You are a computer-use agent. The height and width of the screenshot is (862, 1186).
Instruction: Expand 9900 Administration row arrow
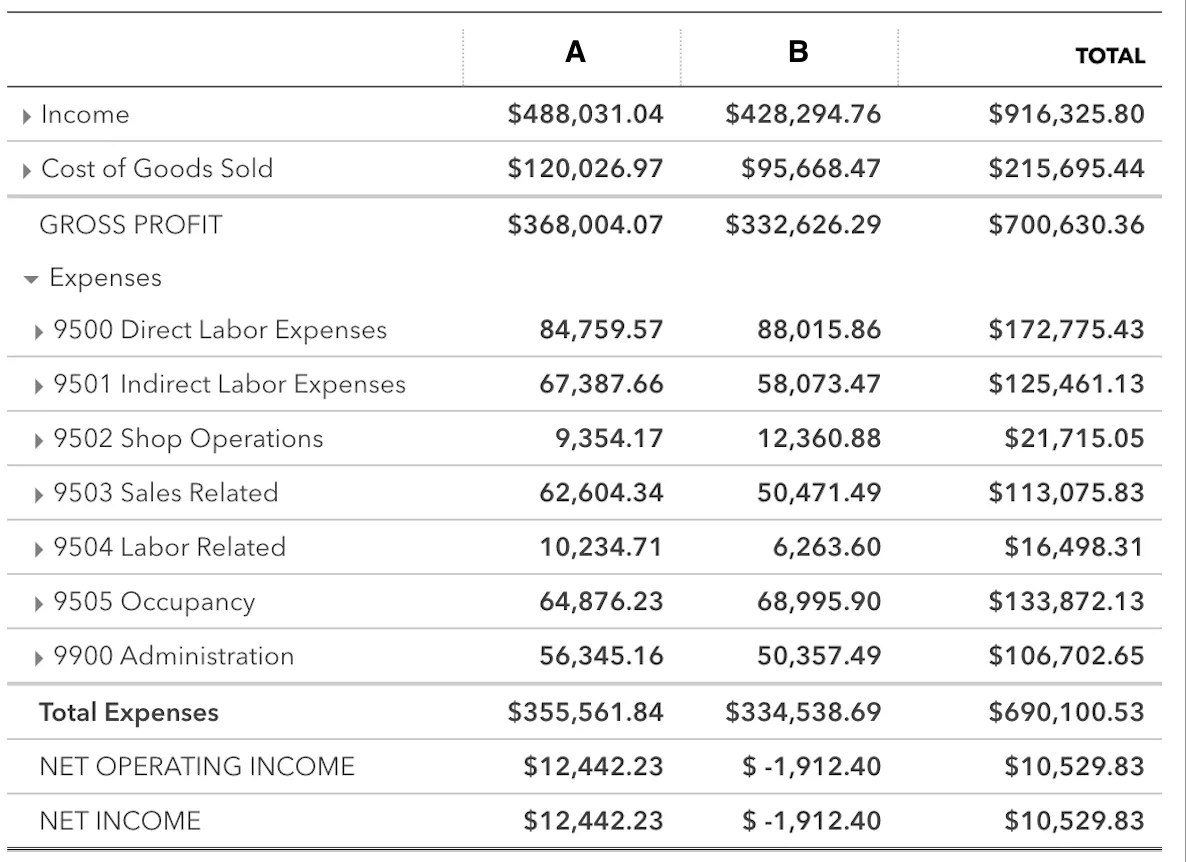click(x=39, y=658)
